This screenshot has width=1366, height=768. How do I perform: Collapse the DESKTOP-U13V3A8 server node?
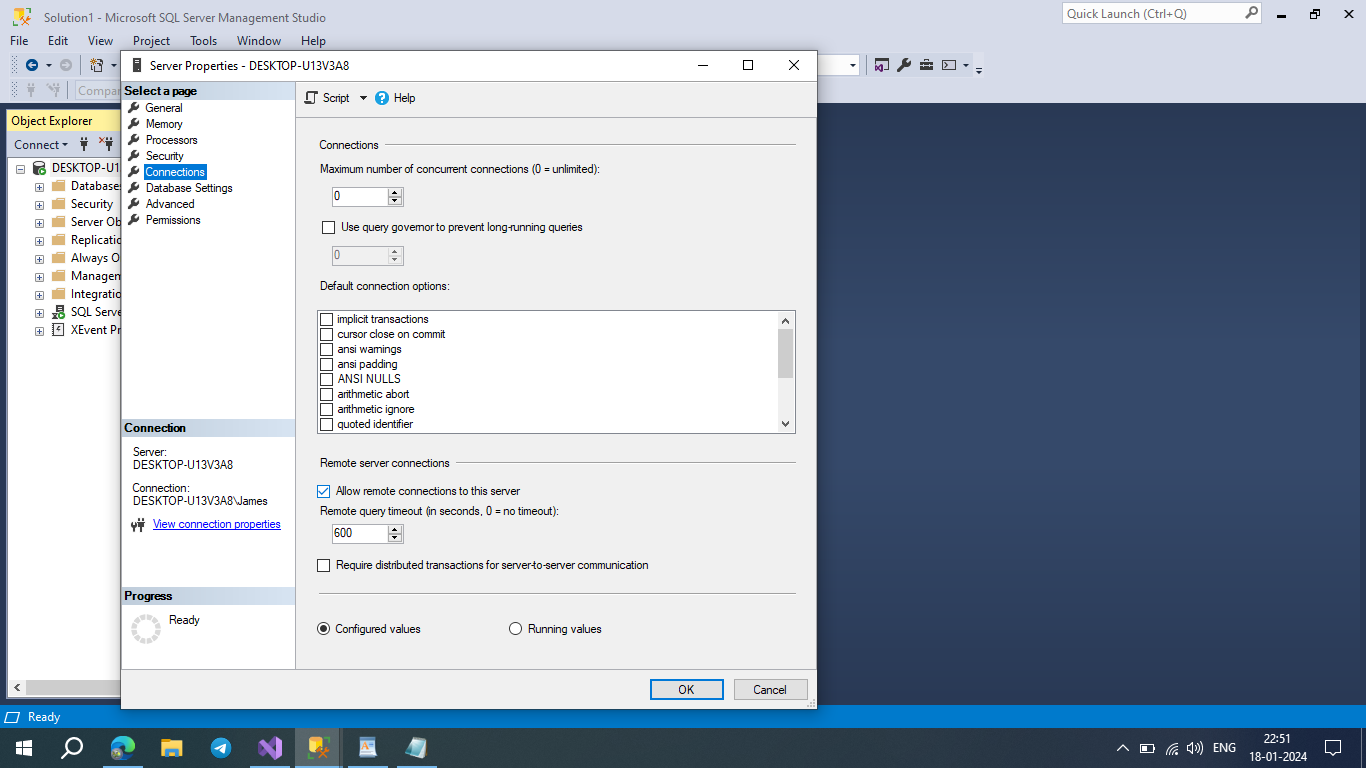[x=20, y=169]
